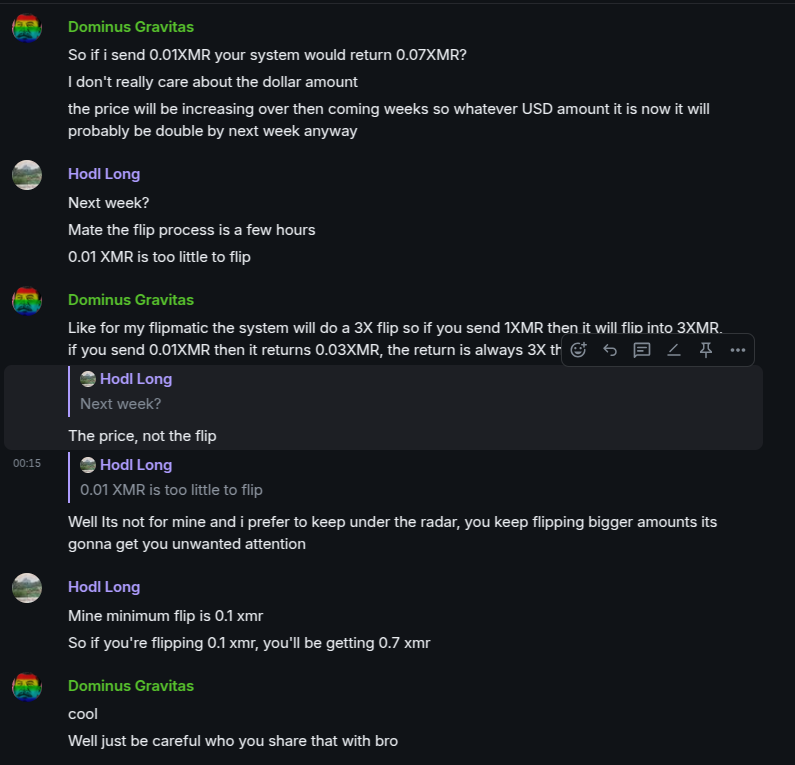The width and height of the screenshot is (795, 765).
Task: Click Hodl Long username above "Next week?" message
Action: pos(104,174)
